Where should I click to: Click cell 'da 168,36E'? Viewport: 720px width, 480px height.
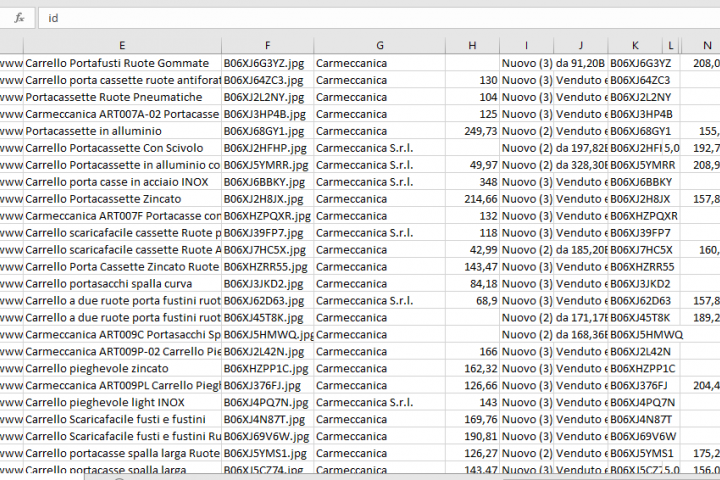(581, 335)
